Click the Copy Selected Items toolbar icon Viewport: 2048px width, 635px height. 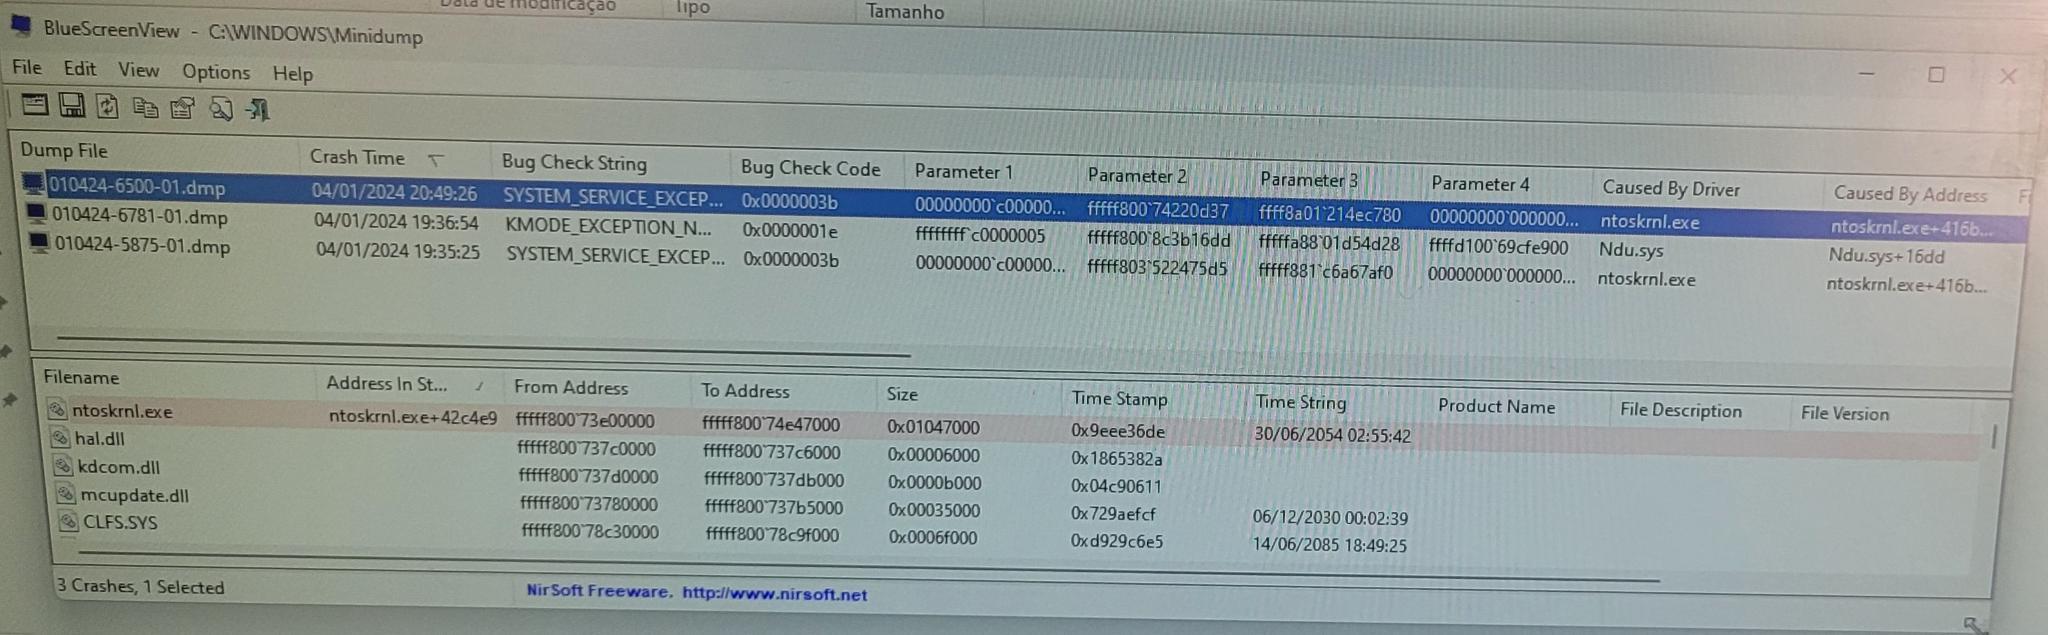pyautogui.click(x=146, y=107)
